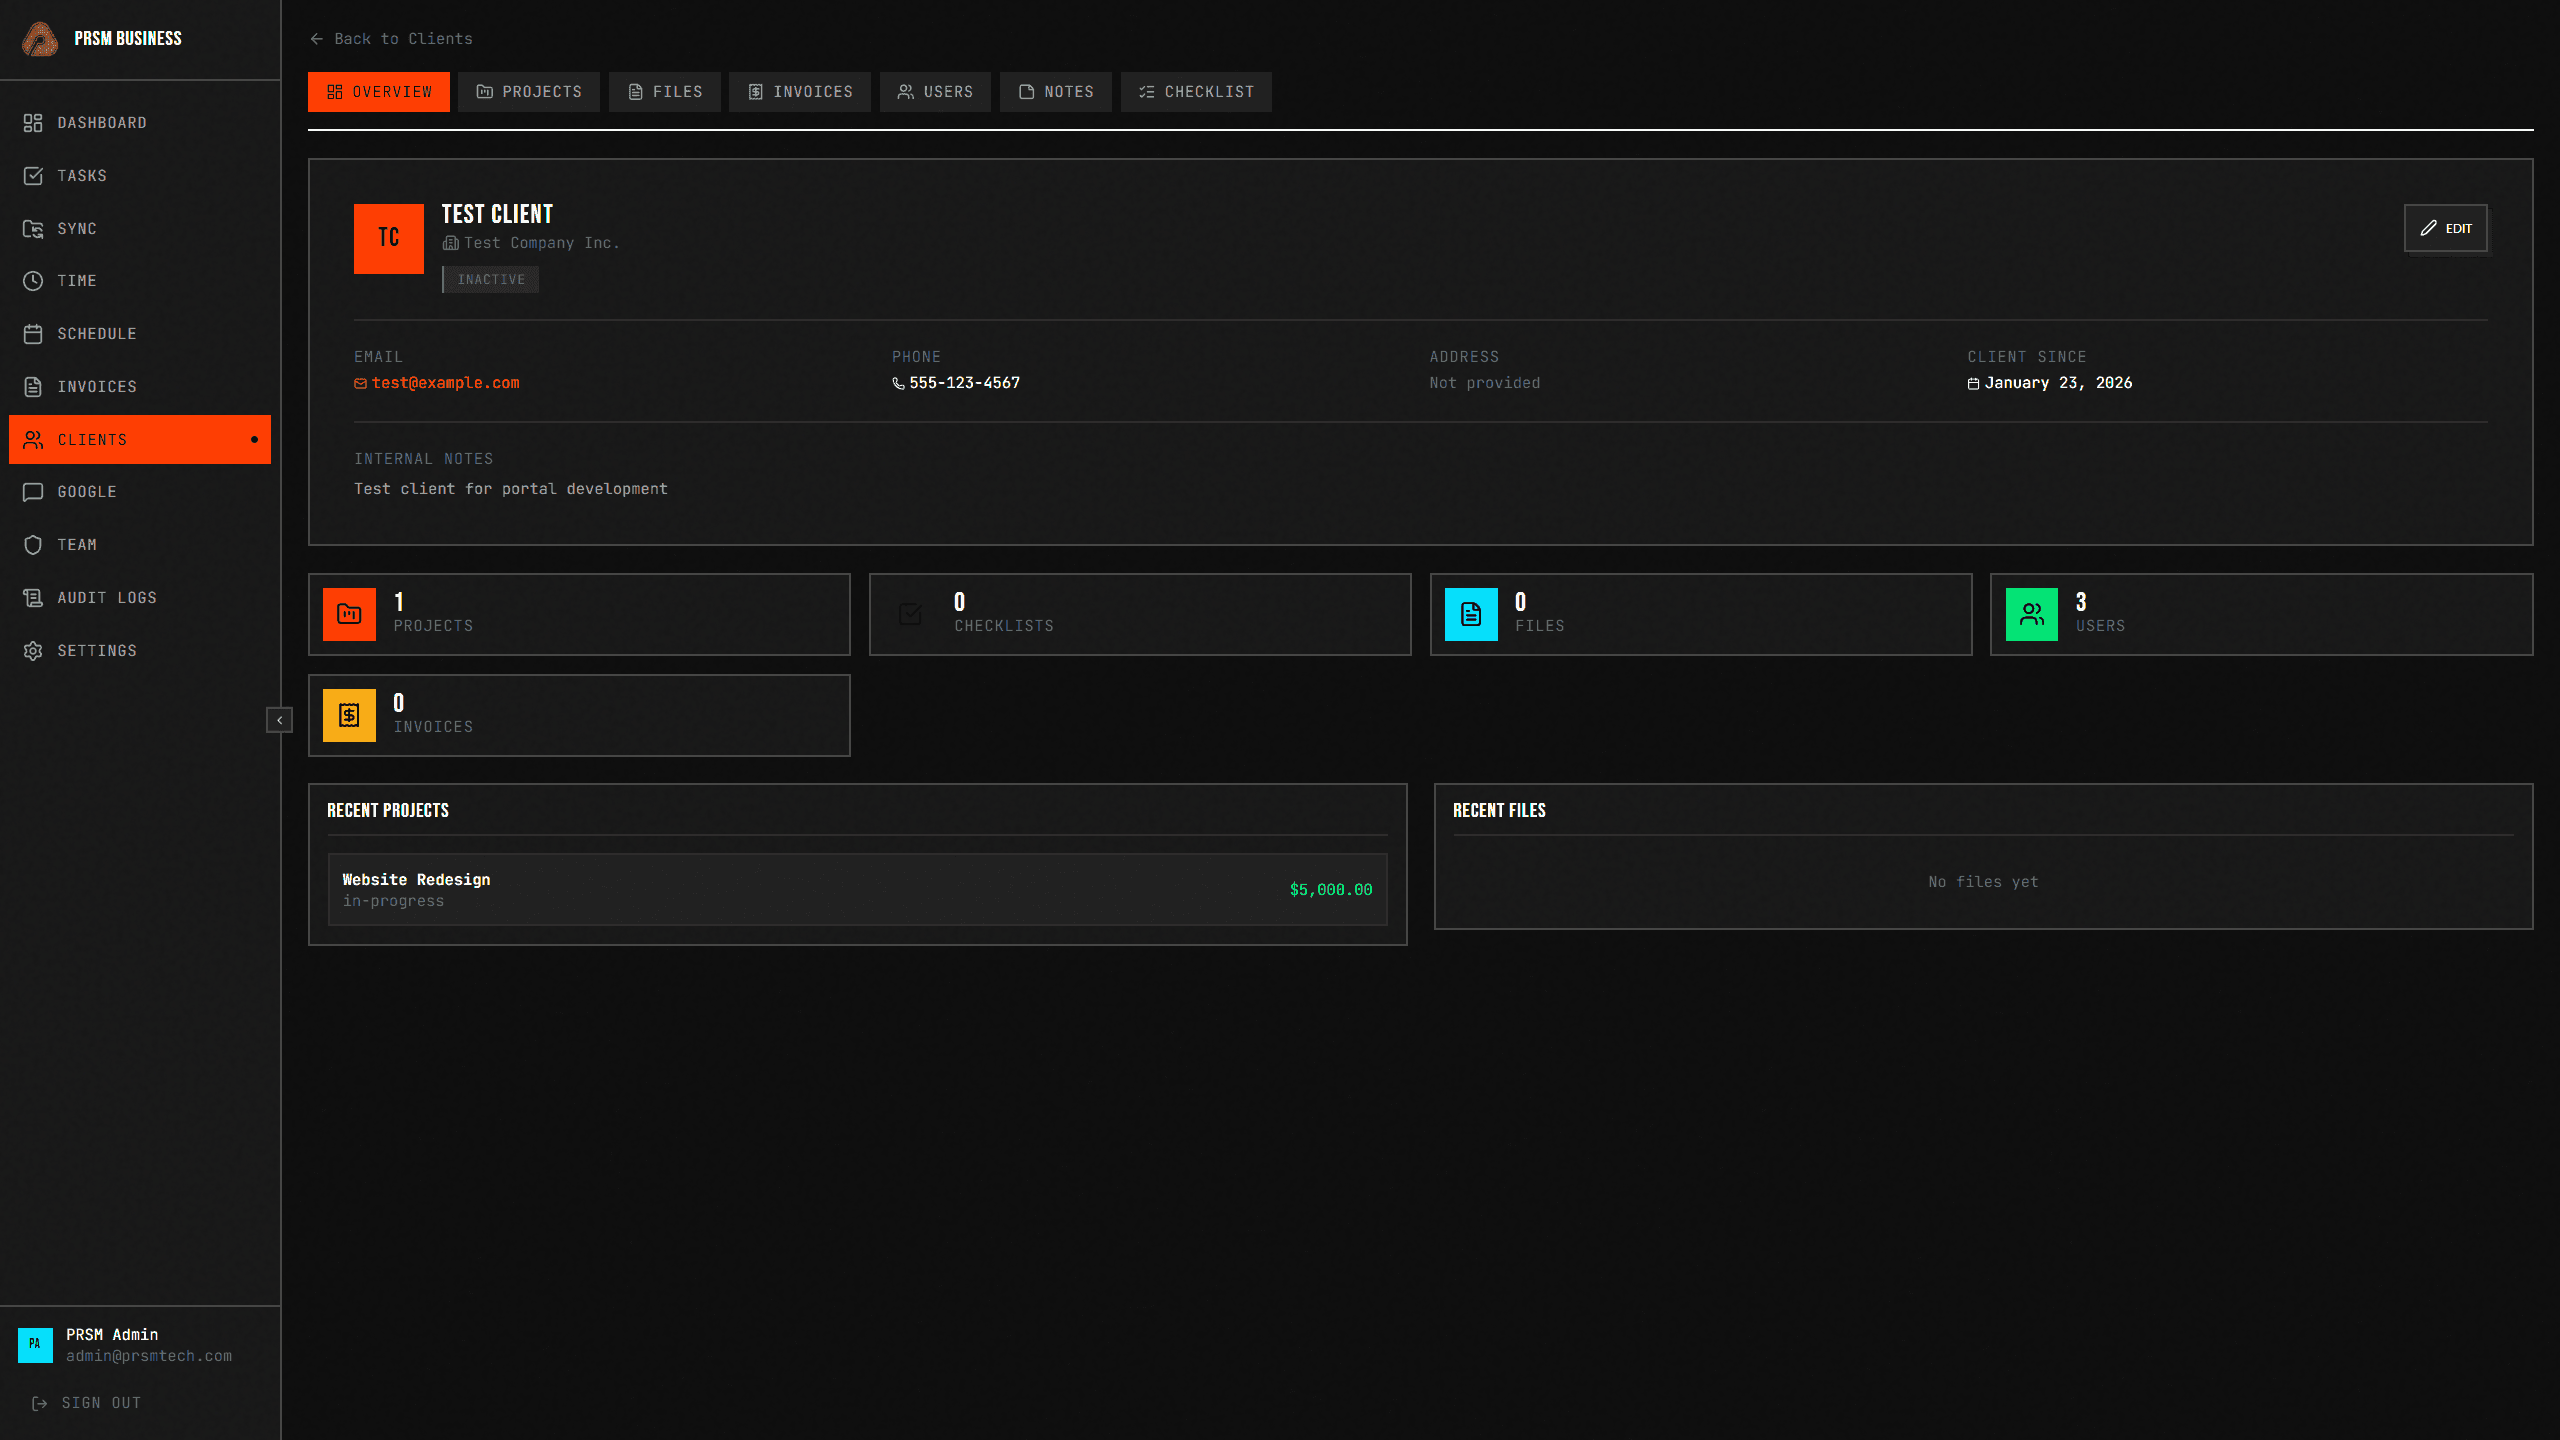Viewport: 2560px width, 1440px height.
Task: Click the No files yet message
Action: coord(1984,882)
